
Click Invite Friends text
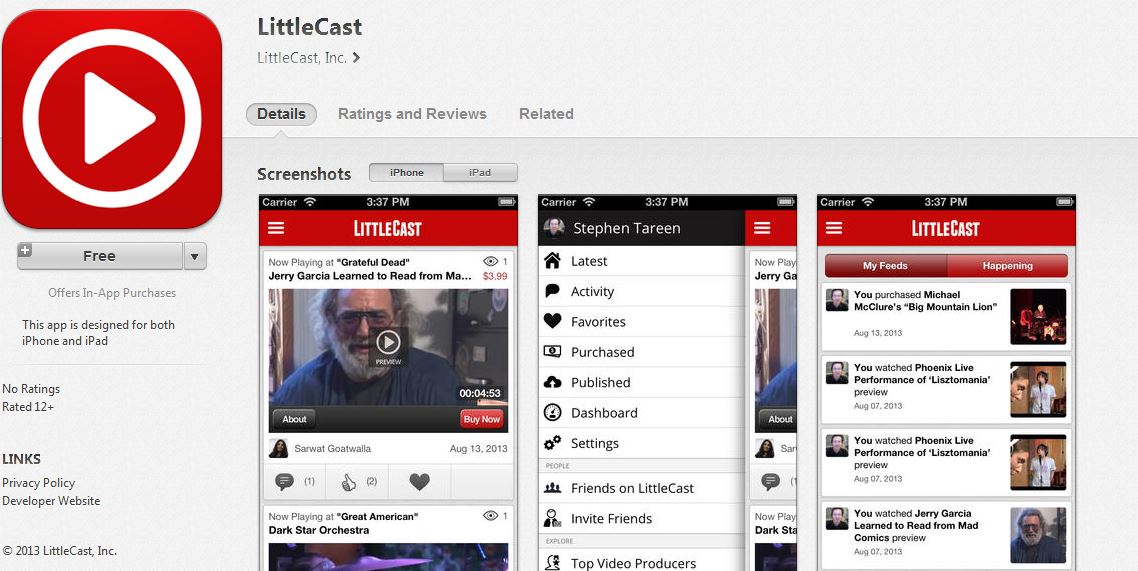click(612, 519)
